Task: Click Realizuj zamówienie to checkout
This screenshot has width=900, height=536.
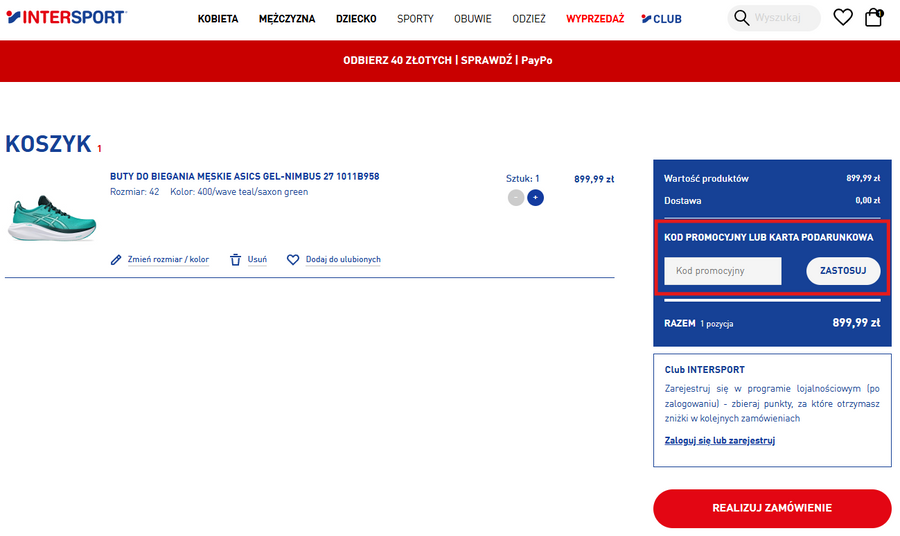Action: click(772, 508)
